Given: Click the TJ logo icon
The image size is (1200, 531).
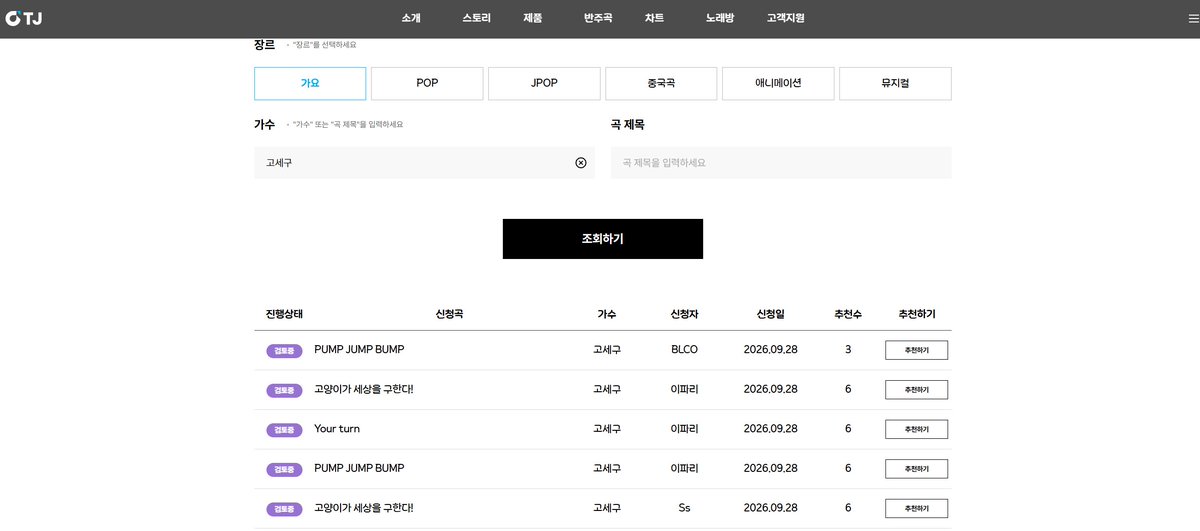Looking at the screenshot, I should [x=24, y=18].
